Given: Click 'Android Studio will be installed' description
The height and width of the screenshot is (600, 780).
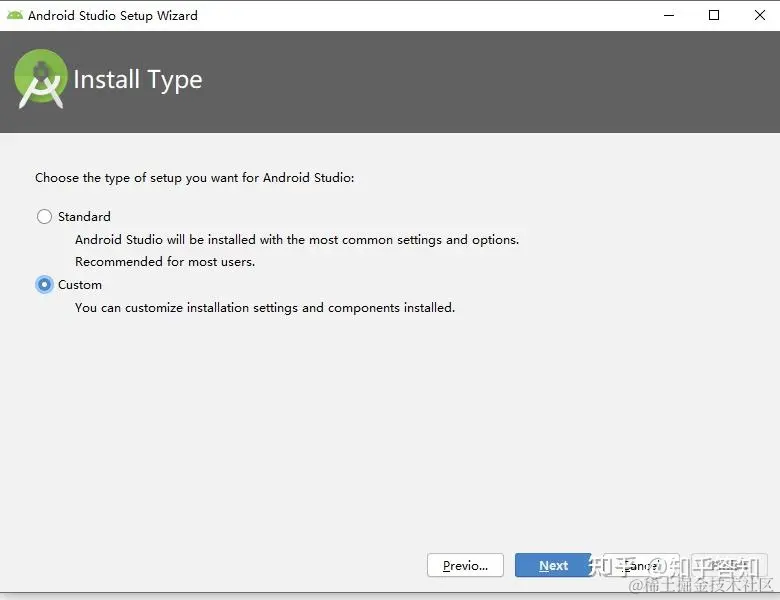Looking at the screenshot, I should coord(296,240).
